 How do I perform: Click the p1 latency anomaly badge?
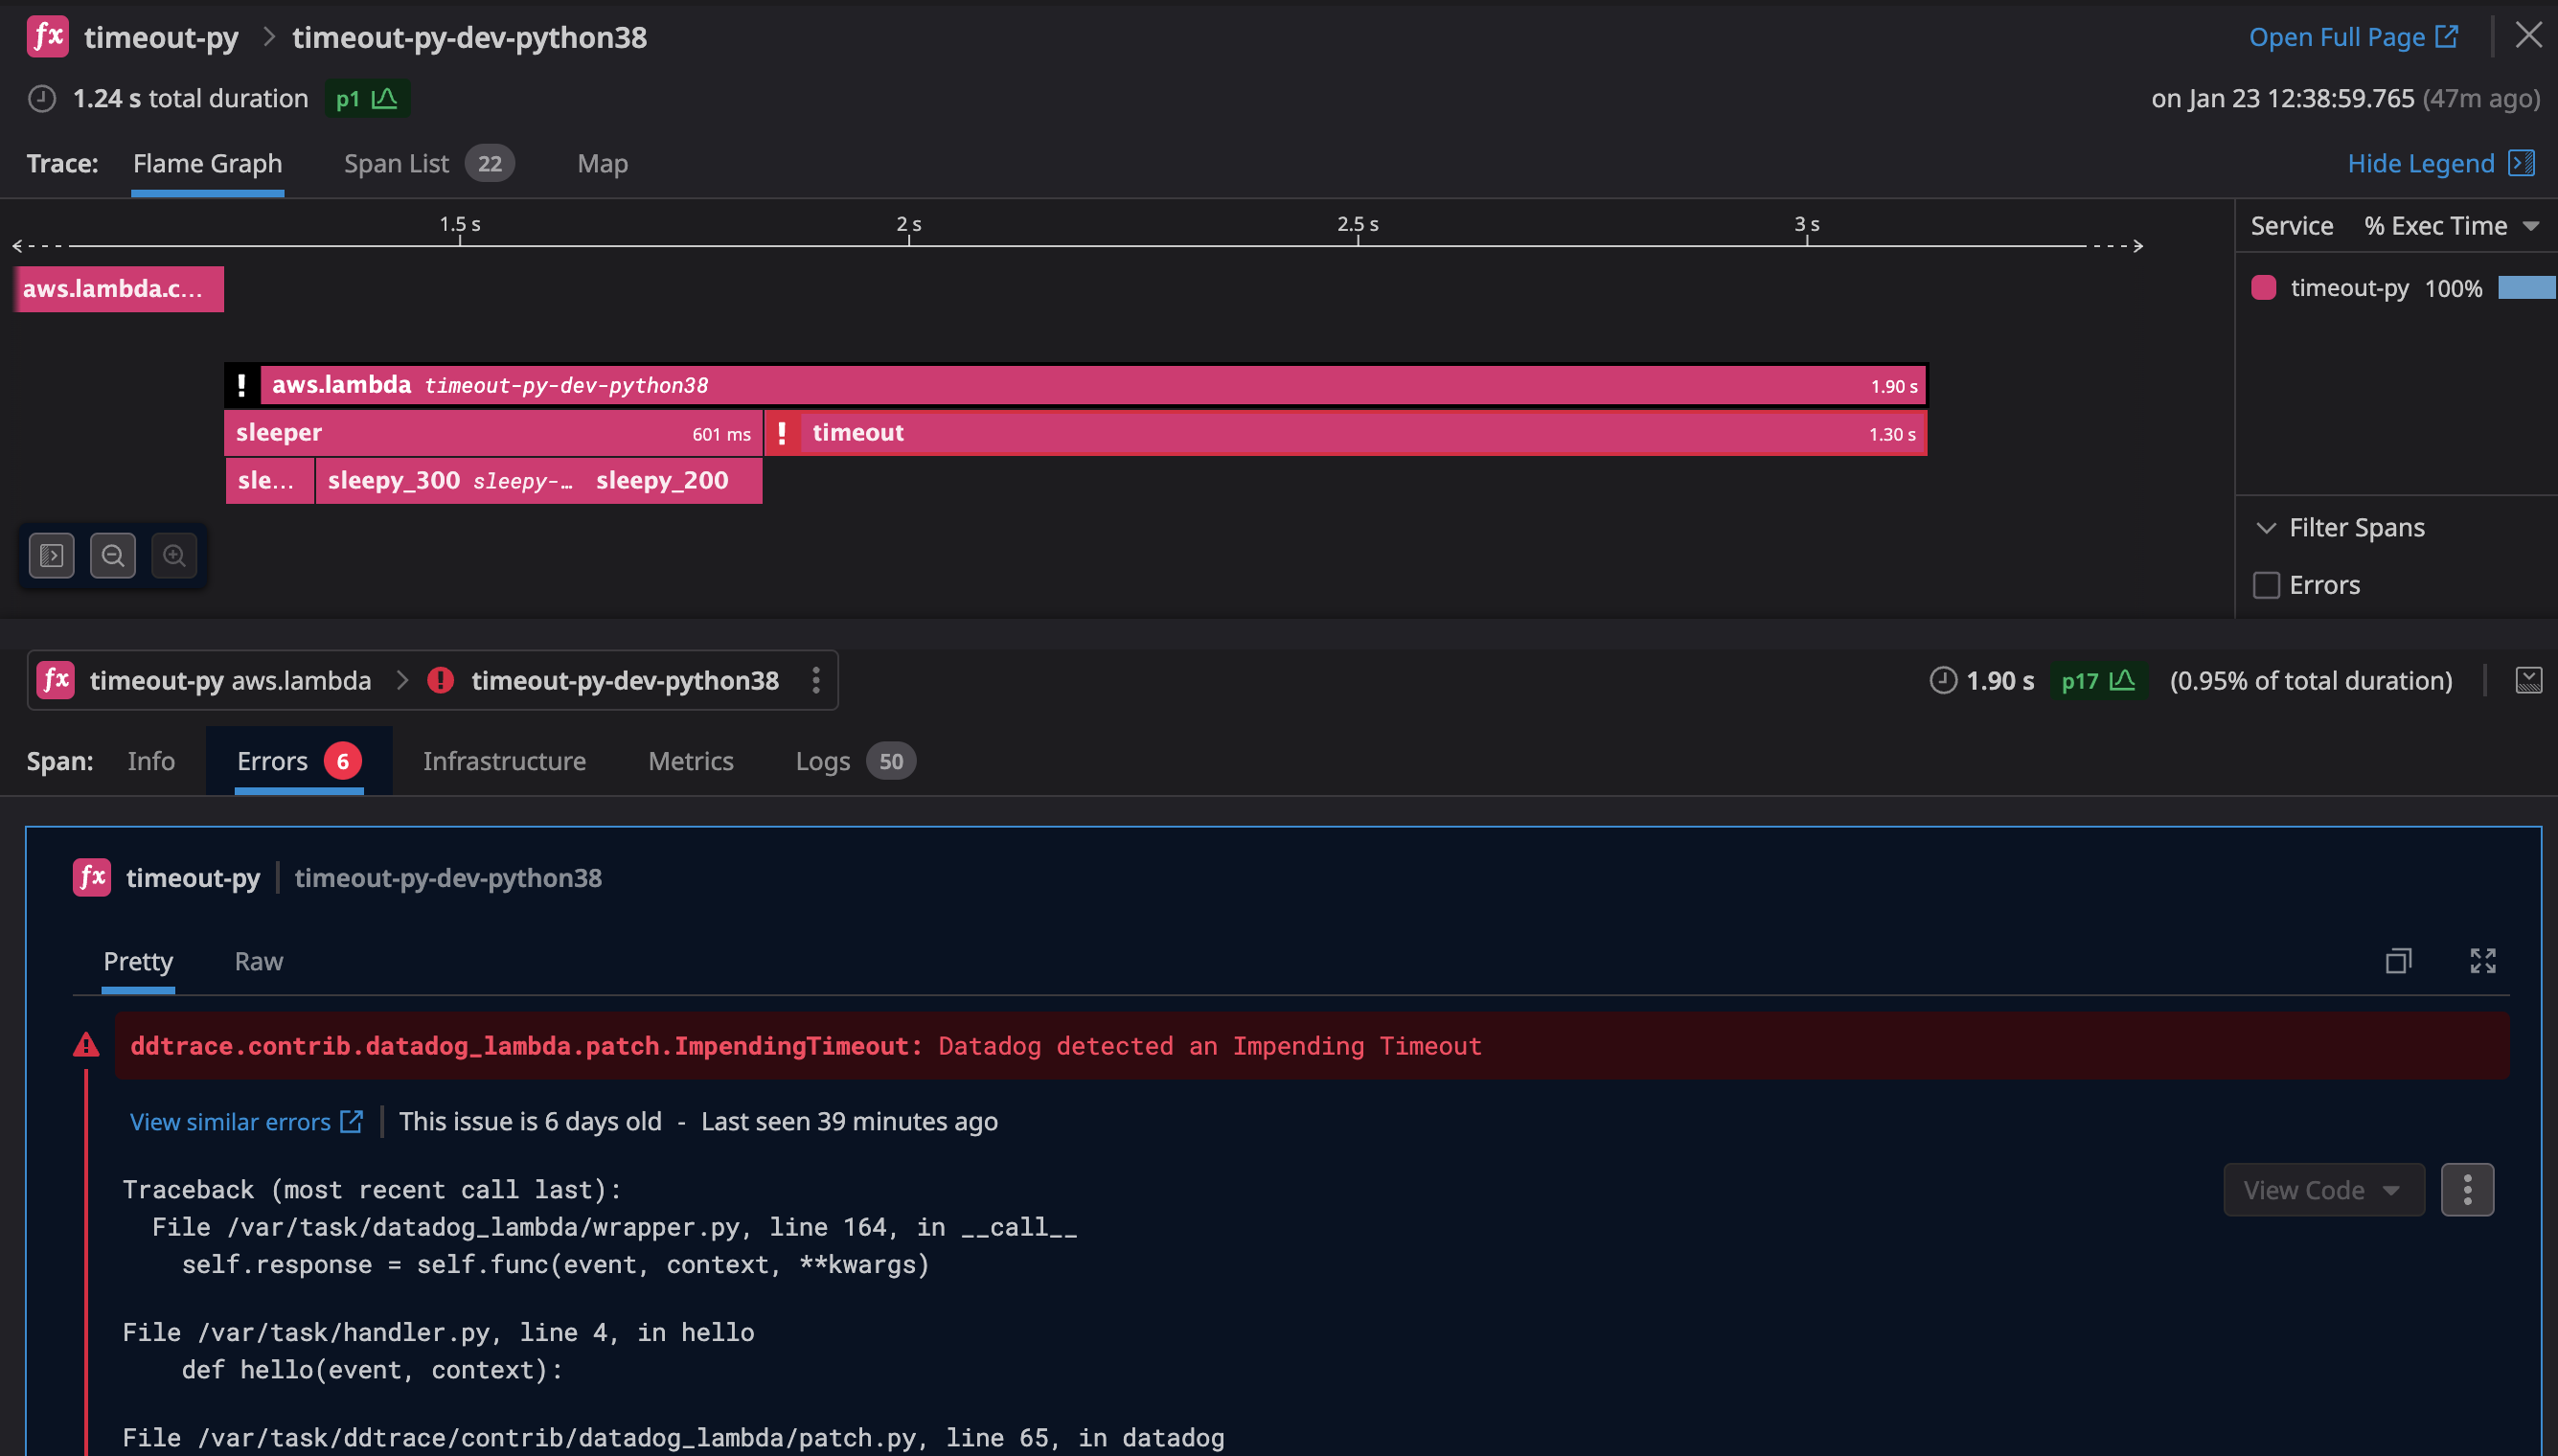367,97
